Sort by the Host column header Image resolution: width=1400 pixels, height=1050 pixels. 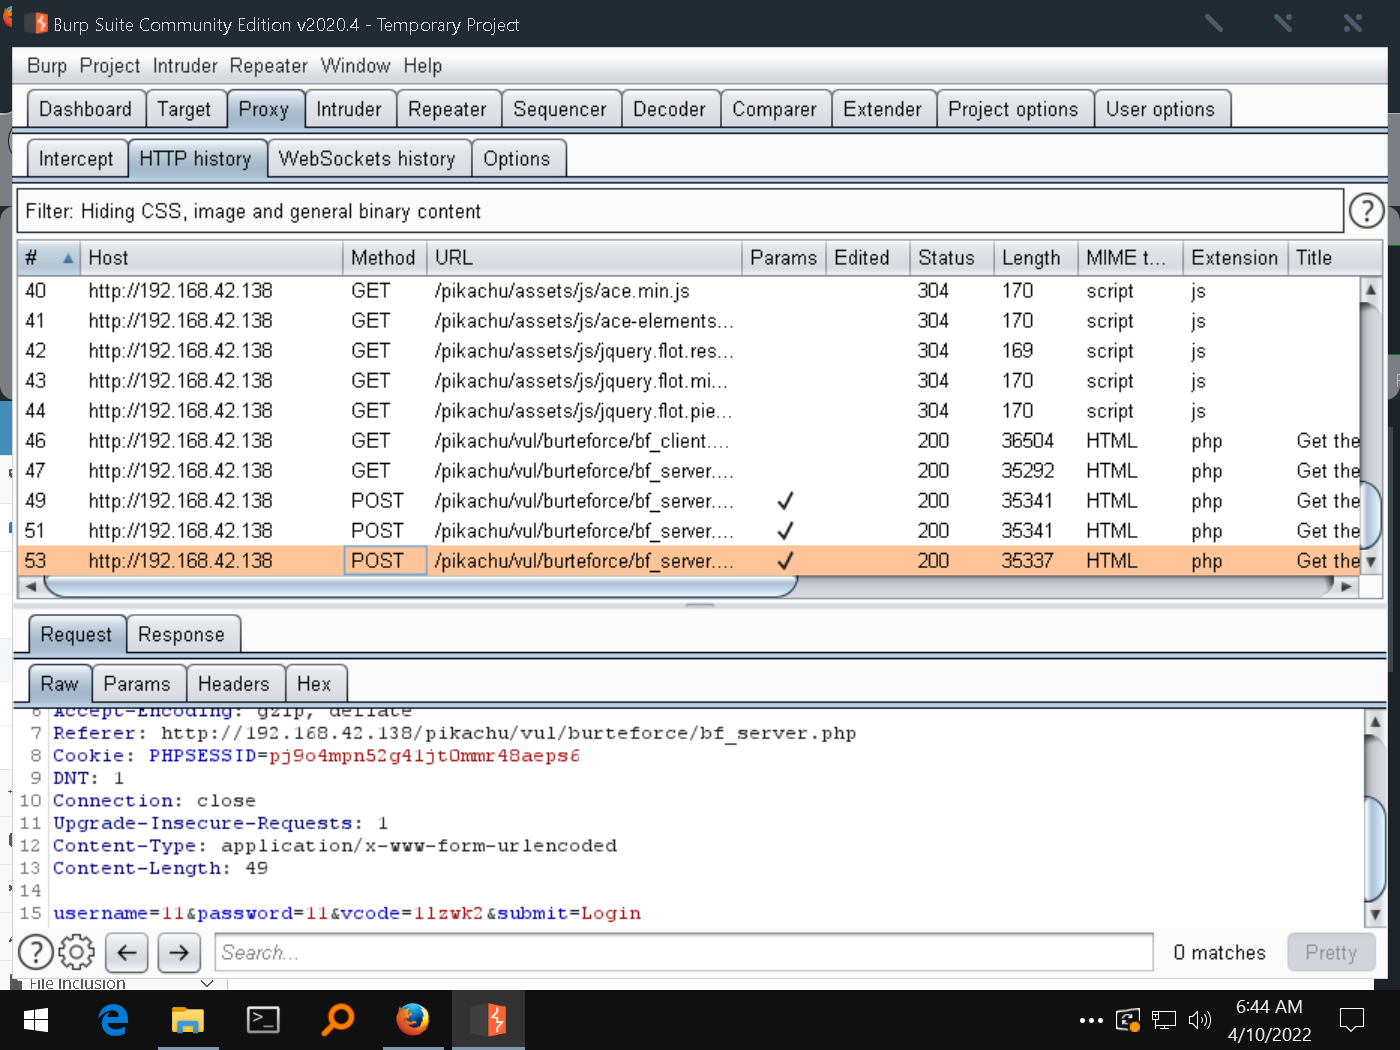pyautogui.click(x=212, y=258)
